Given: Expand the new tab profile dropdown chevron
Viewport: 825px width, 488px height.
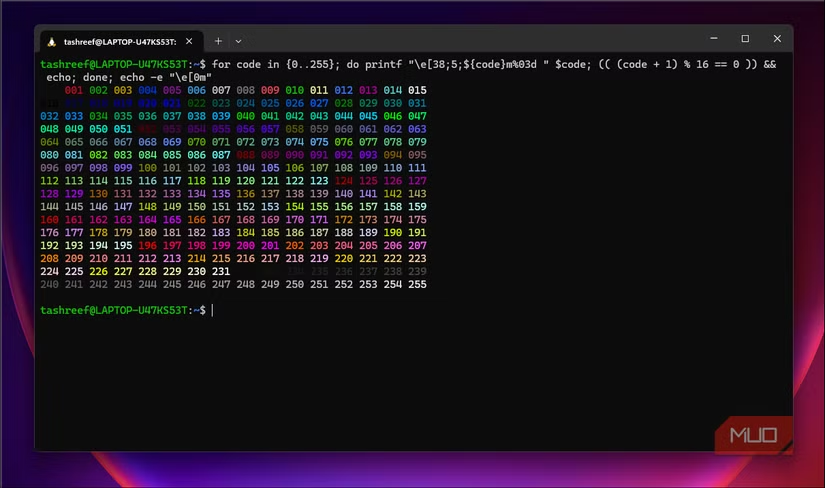Looking at the screenshot, I should (238, 41).
